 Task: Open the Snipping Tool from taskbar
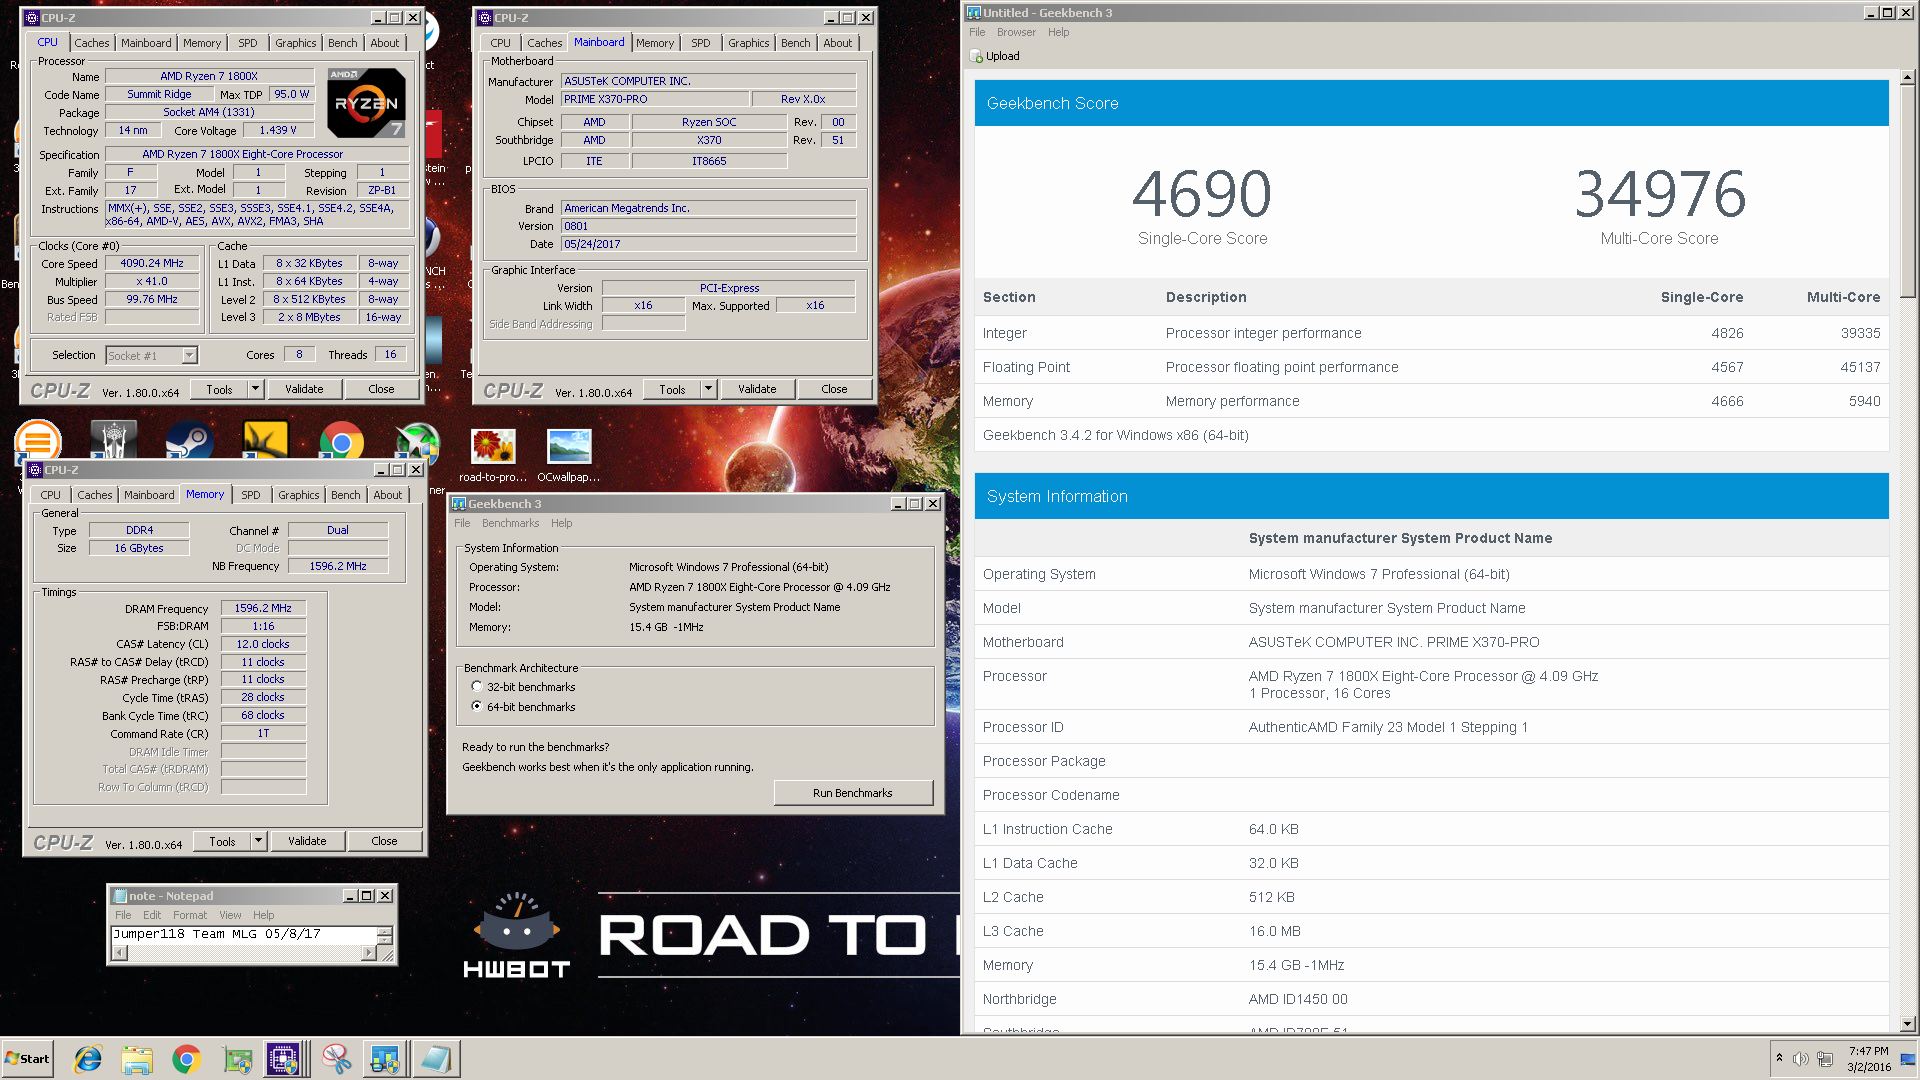coord(337,1059)
